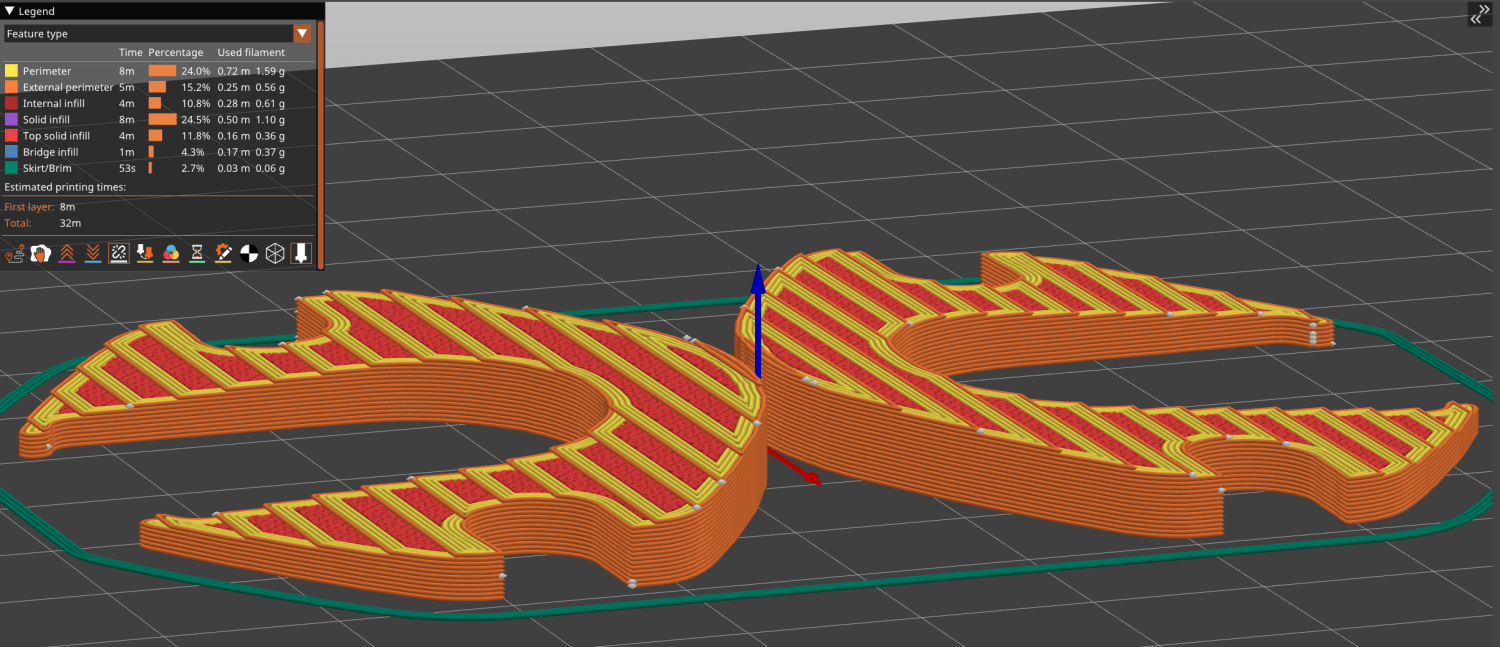This screenshot has height=647, width=1500.
Task: Toggle the seams visibility icon
Action: (119, 253)
